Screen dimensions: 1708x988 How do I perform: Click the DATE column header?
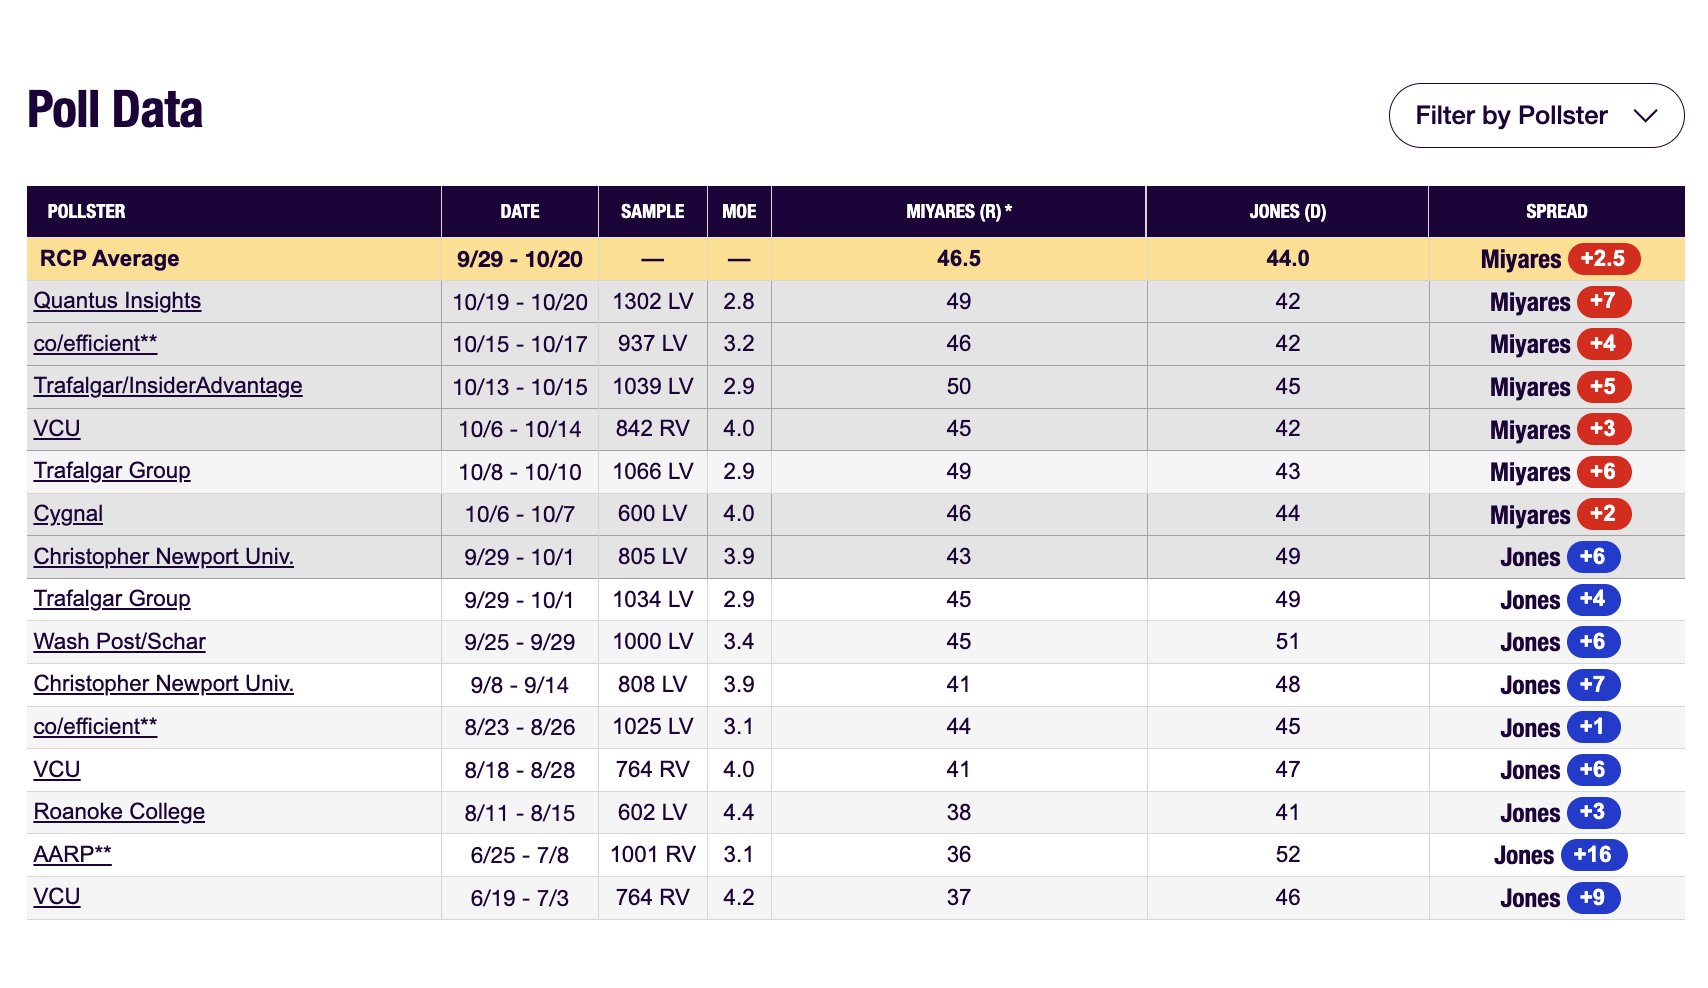[519, 212]
